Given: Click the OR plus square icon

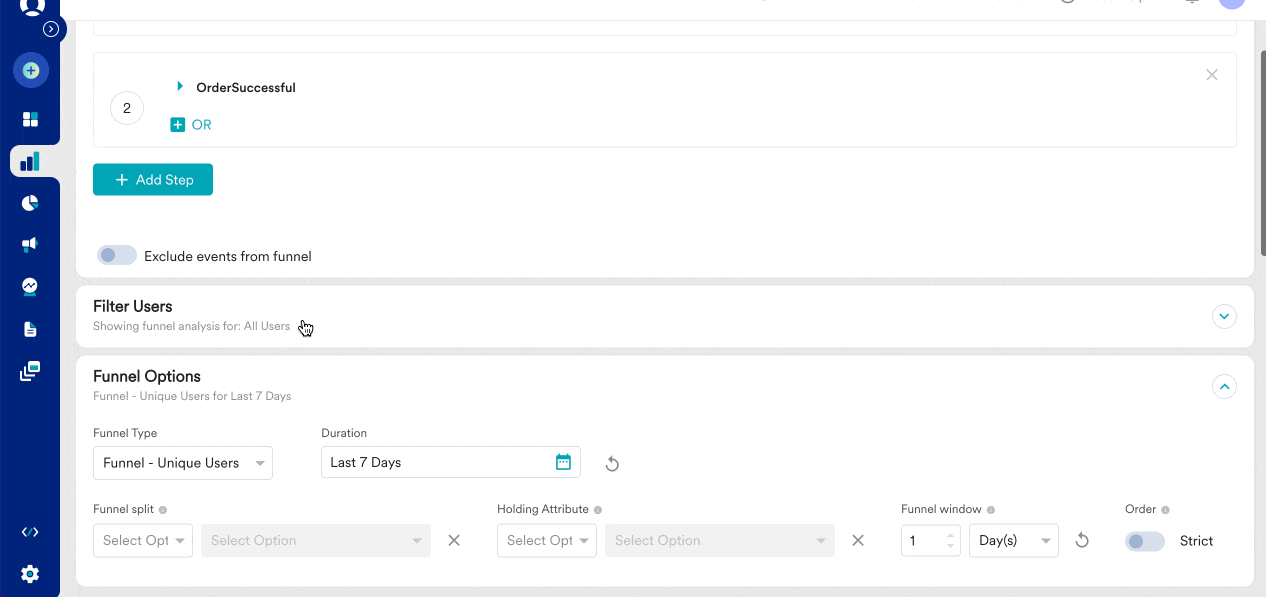Looking at the screenshot, I should [x=178, y=125].
